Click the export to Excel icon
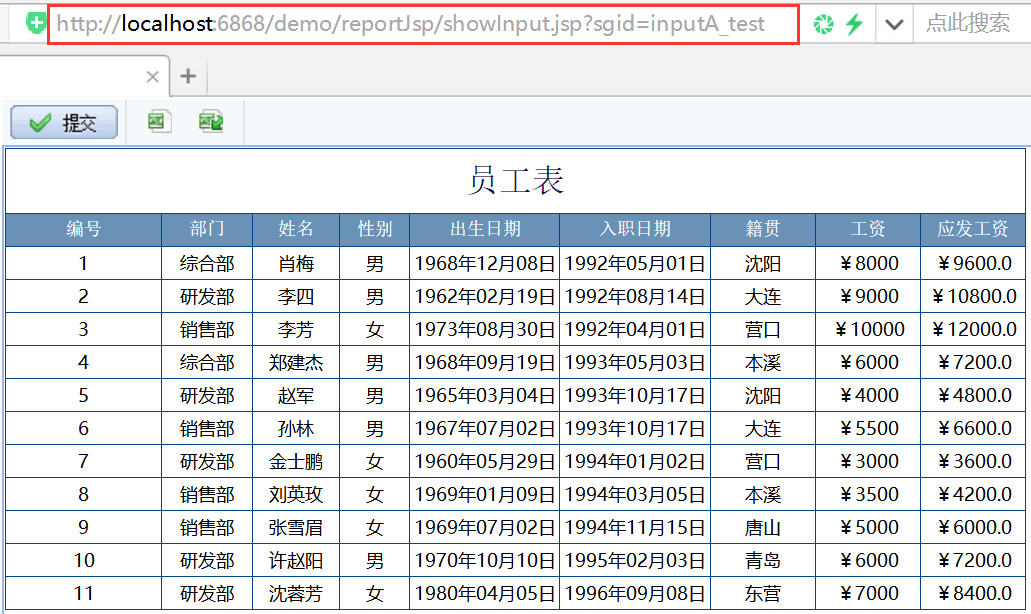 click(158, 122)
